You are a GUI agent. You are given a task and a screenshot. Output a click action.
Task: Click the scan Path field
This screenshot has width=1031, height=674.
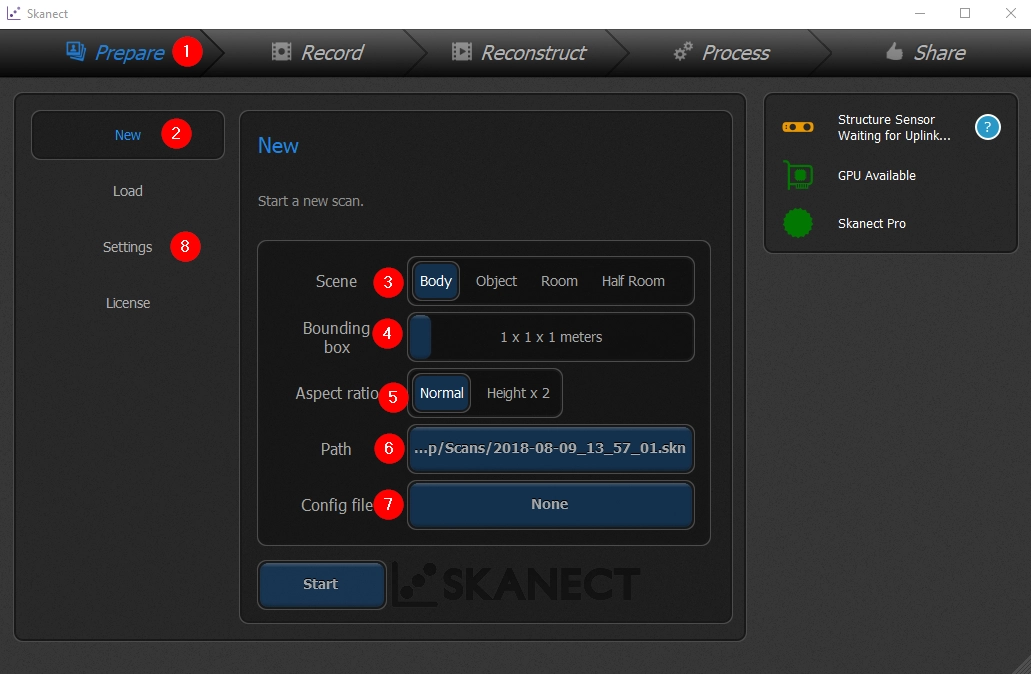550,449
